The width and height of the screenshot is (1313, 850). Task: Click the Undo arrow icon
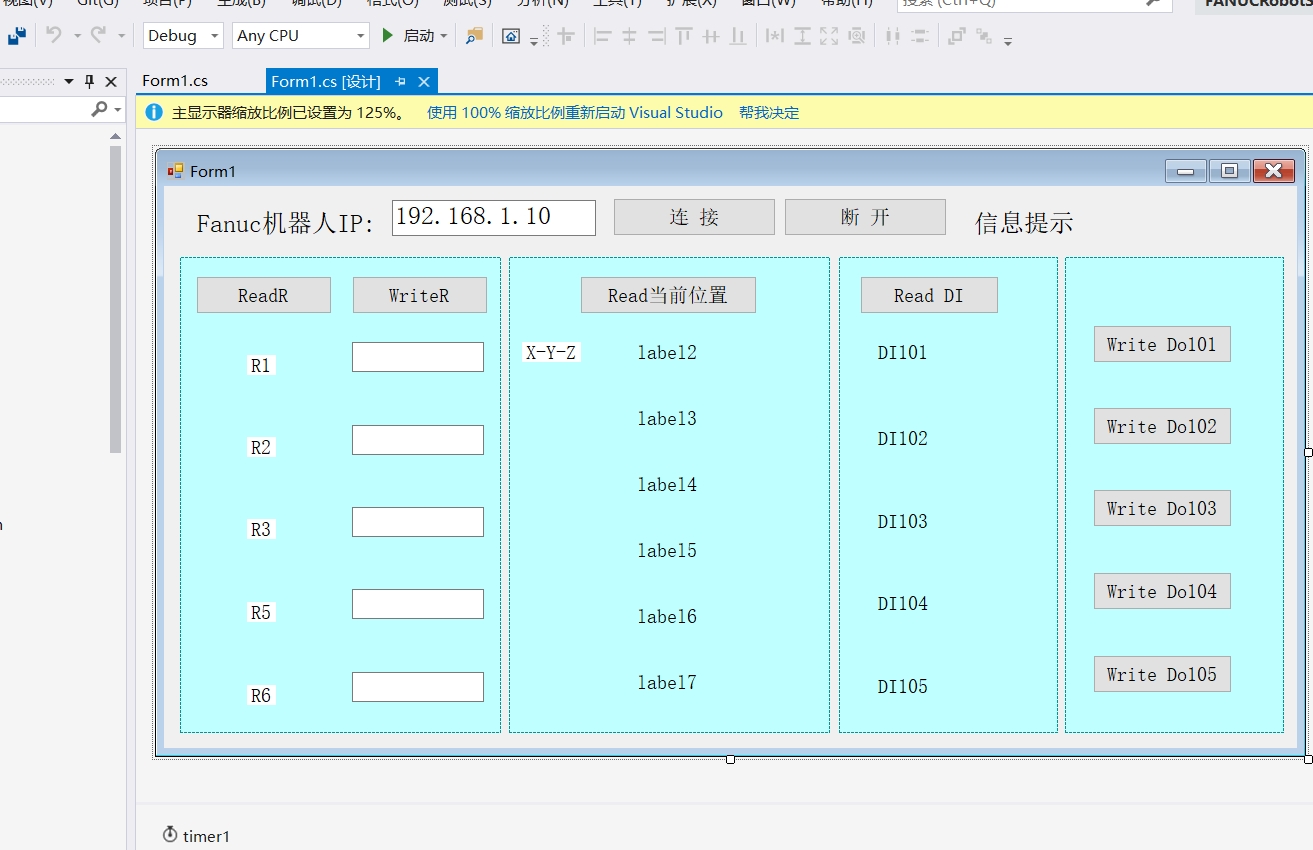(54, 35)
